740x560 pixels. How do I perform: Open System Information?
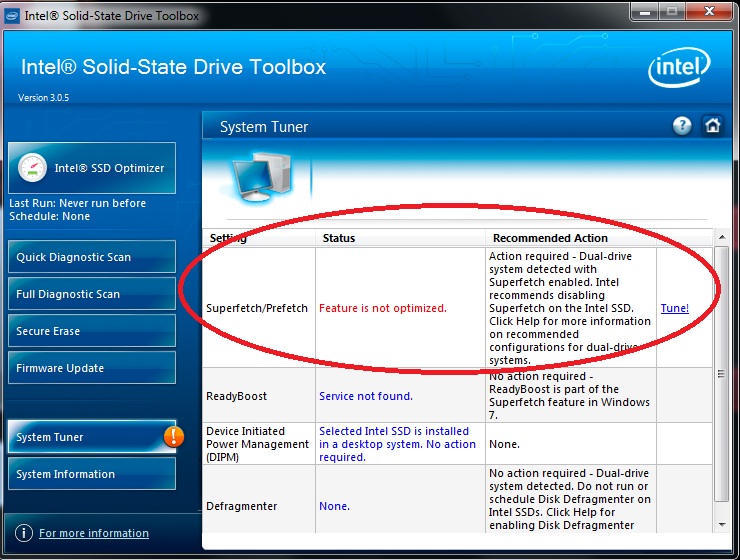pyautogui.click(x=92, y=474)
